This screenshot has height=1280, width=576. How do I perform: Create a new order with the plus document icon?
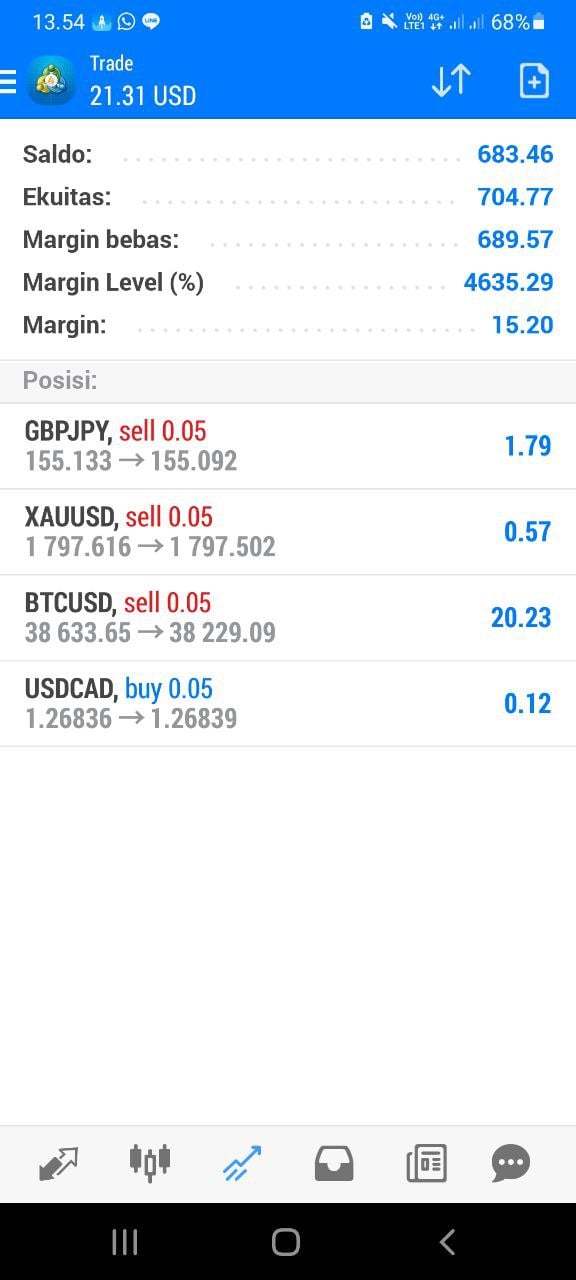coord(534,81)
